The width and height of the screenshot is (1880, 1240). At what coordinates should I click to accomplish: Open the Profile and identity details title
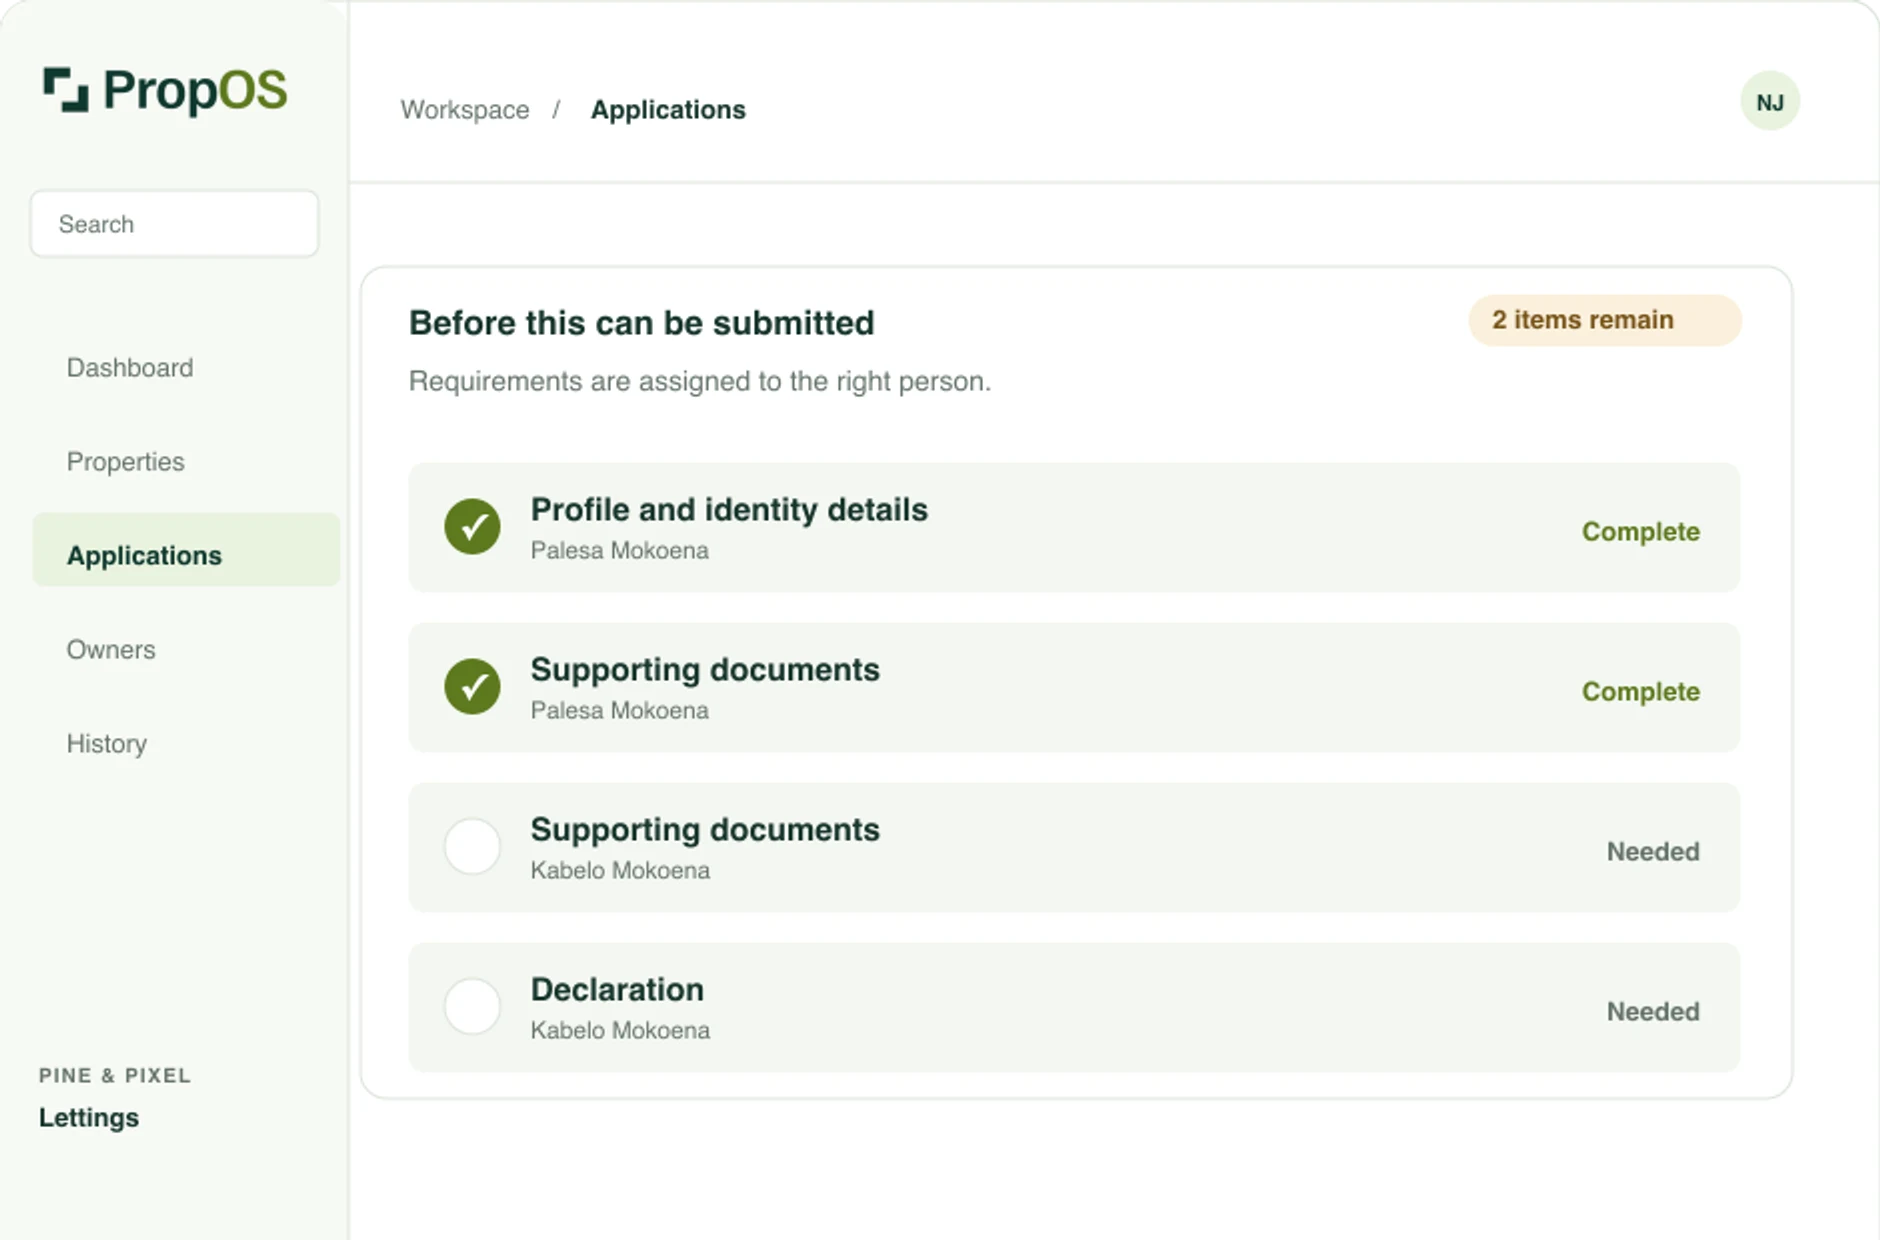(x=729, y=510)
